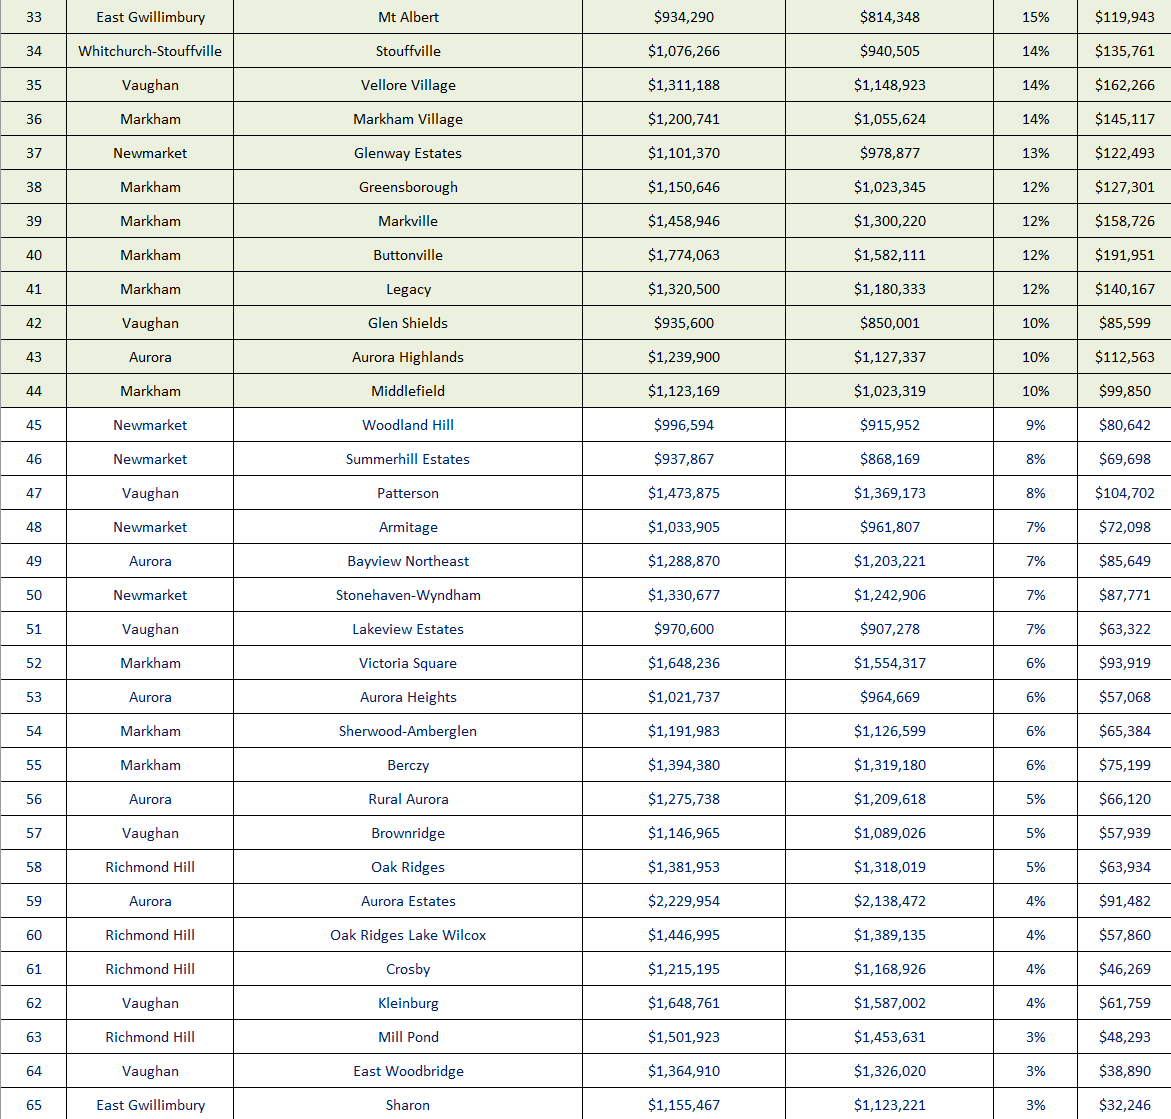Select the East Woodbridge cell
The width and height of the screenshot is (1171, 1119).
coord(408,1070)
